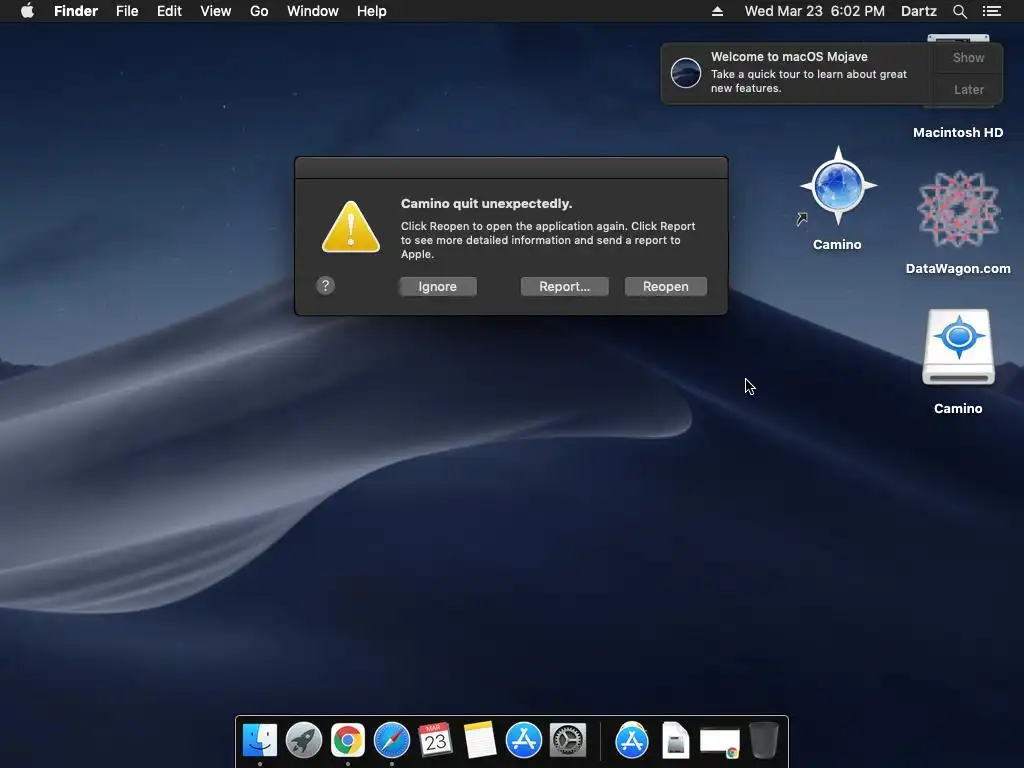1024x768 pixels.
Task: Open the Help menu
Action: 372,11
